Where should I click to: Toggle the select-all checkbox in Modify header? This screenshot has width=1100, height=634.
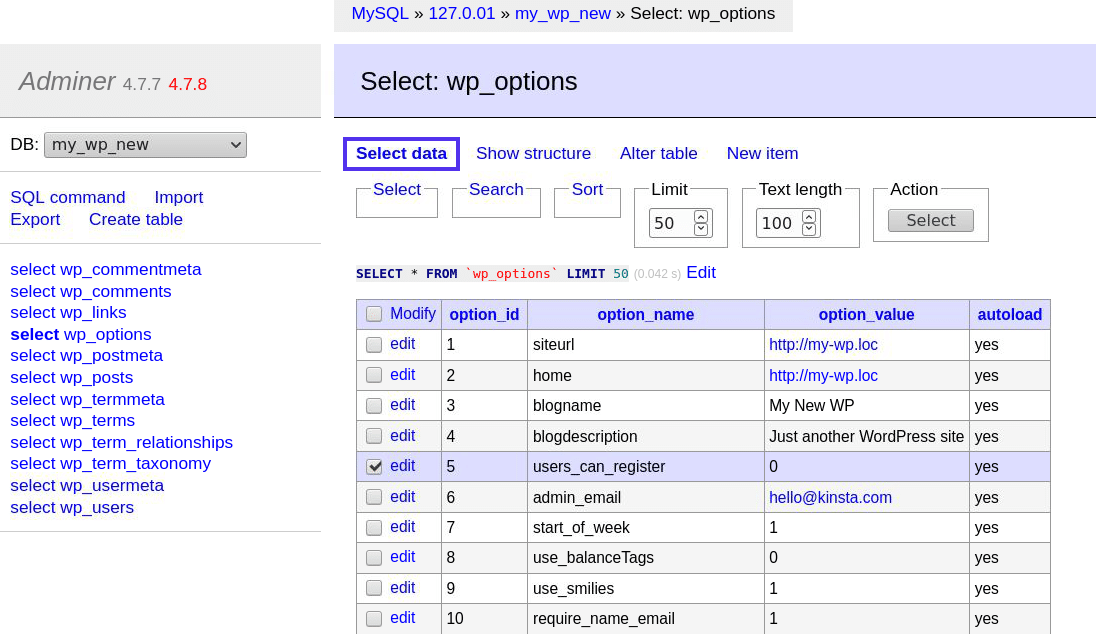tap(374, 314)
